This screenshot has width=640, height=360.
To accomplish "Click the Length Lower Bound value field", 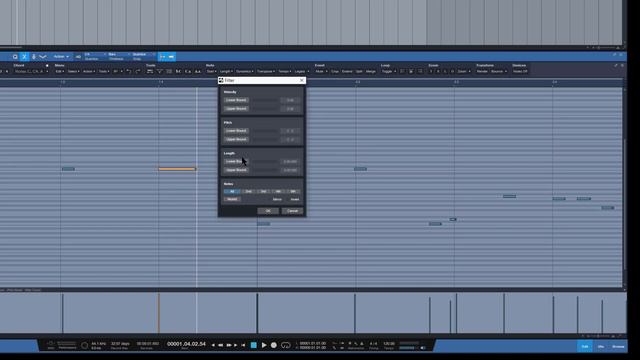I will click(291, 162).
